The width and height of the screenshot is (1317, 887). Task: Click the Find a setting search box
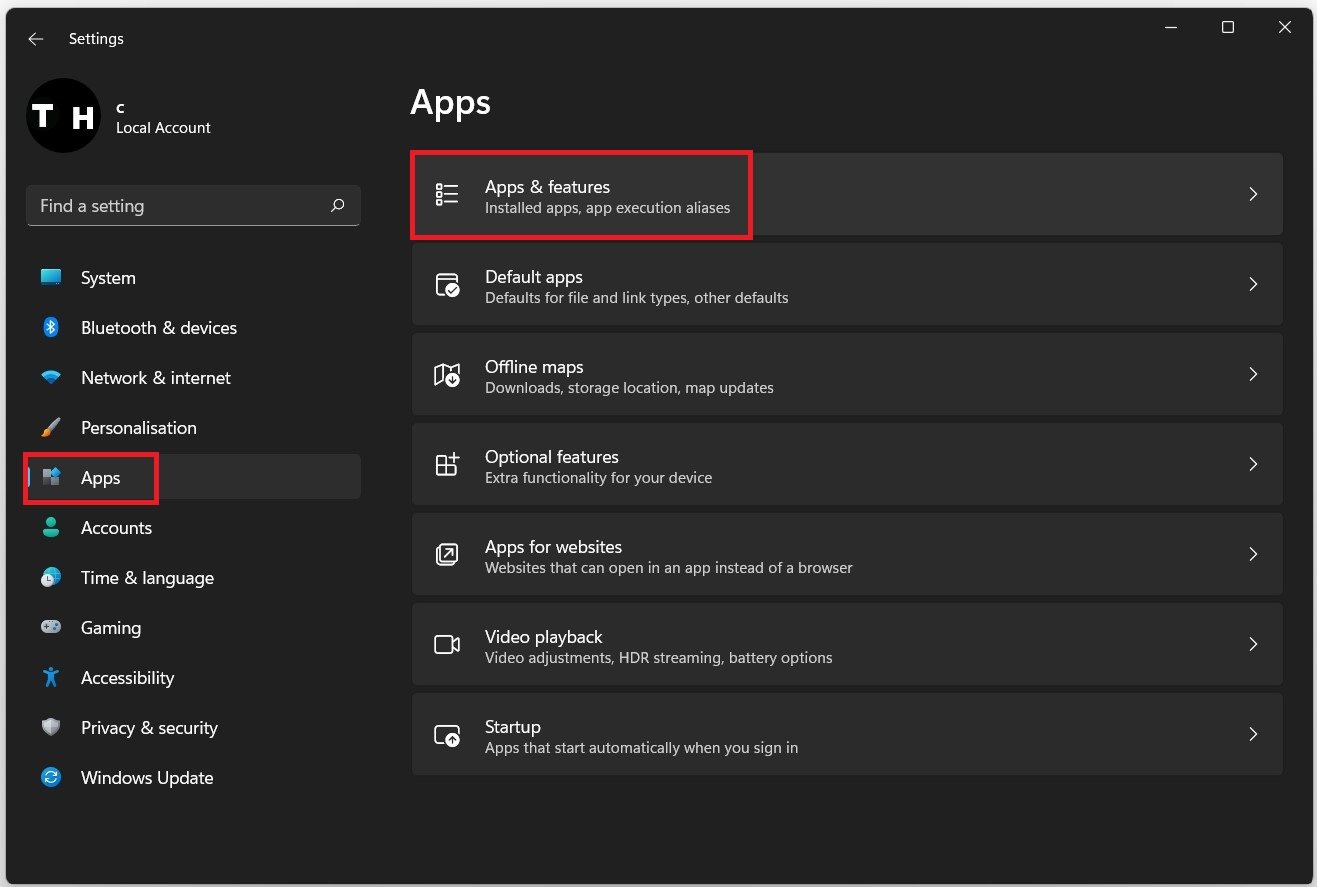(180, 205)
